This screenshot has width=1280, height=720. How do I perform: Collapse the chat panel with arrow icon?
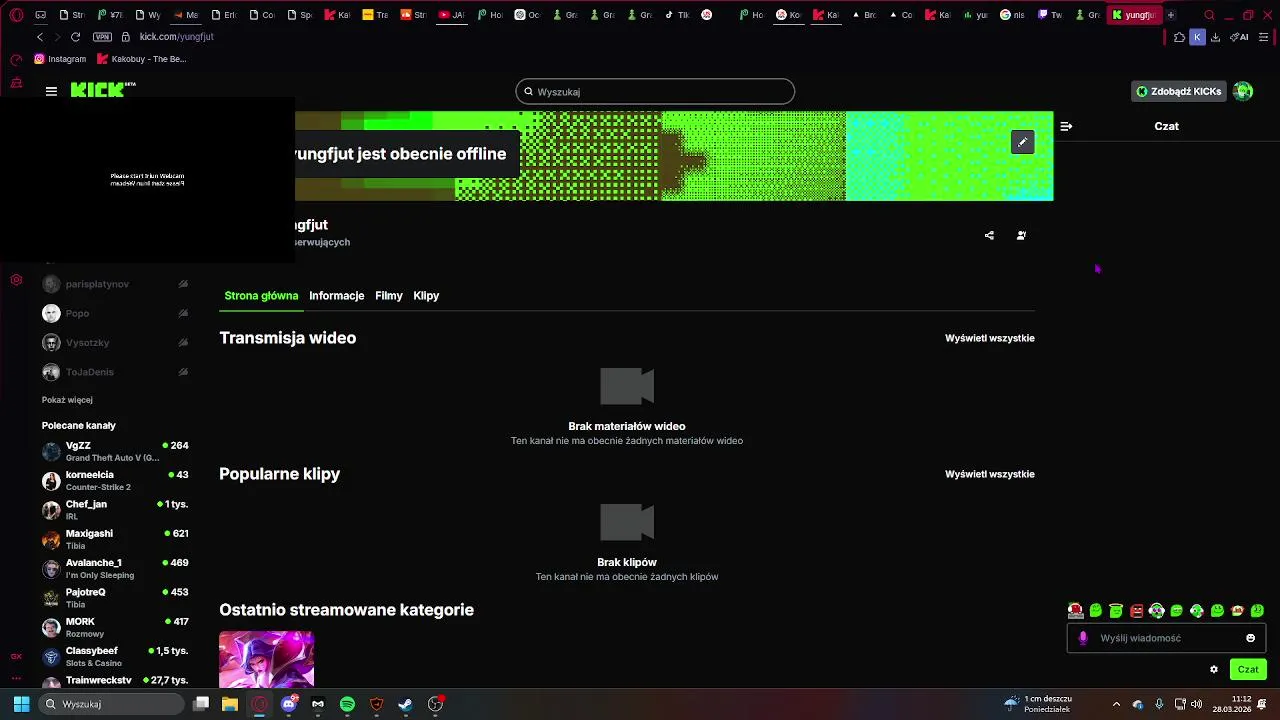(1066, 126)
